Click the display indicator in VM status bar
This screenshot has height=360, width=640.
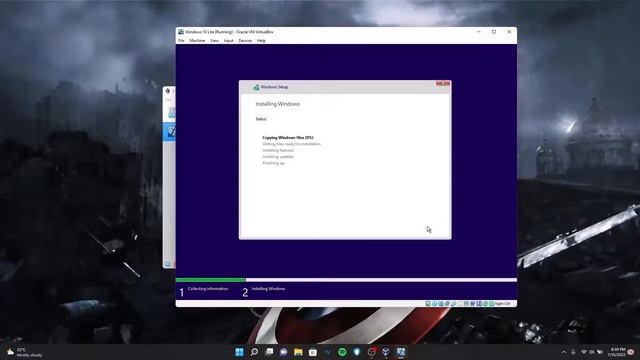(x=466, y=304)
